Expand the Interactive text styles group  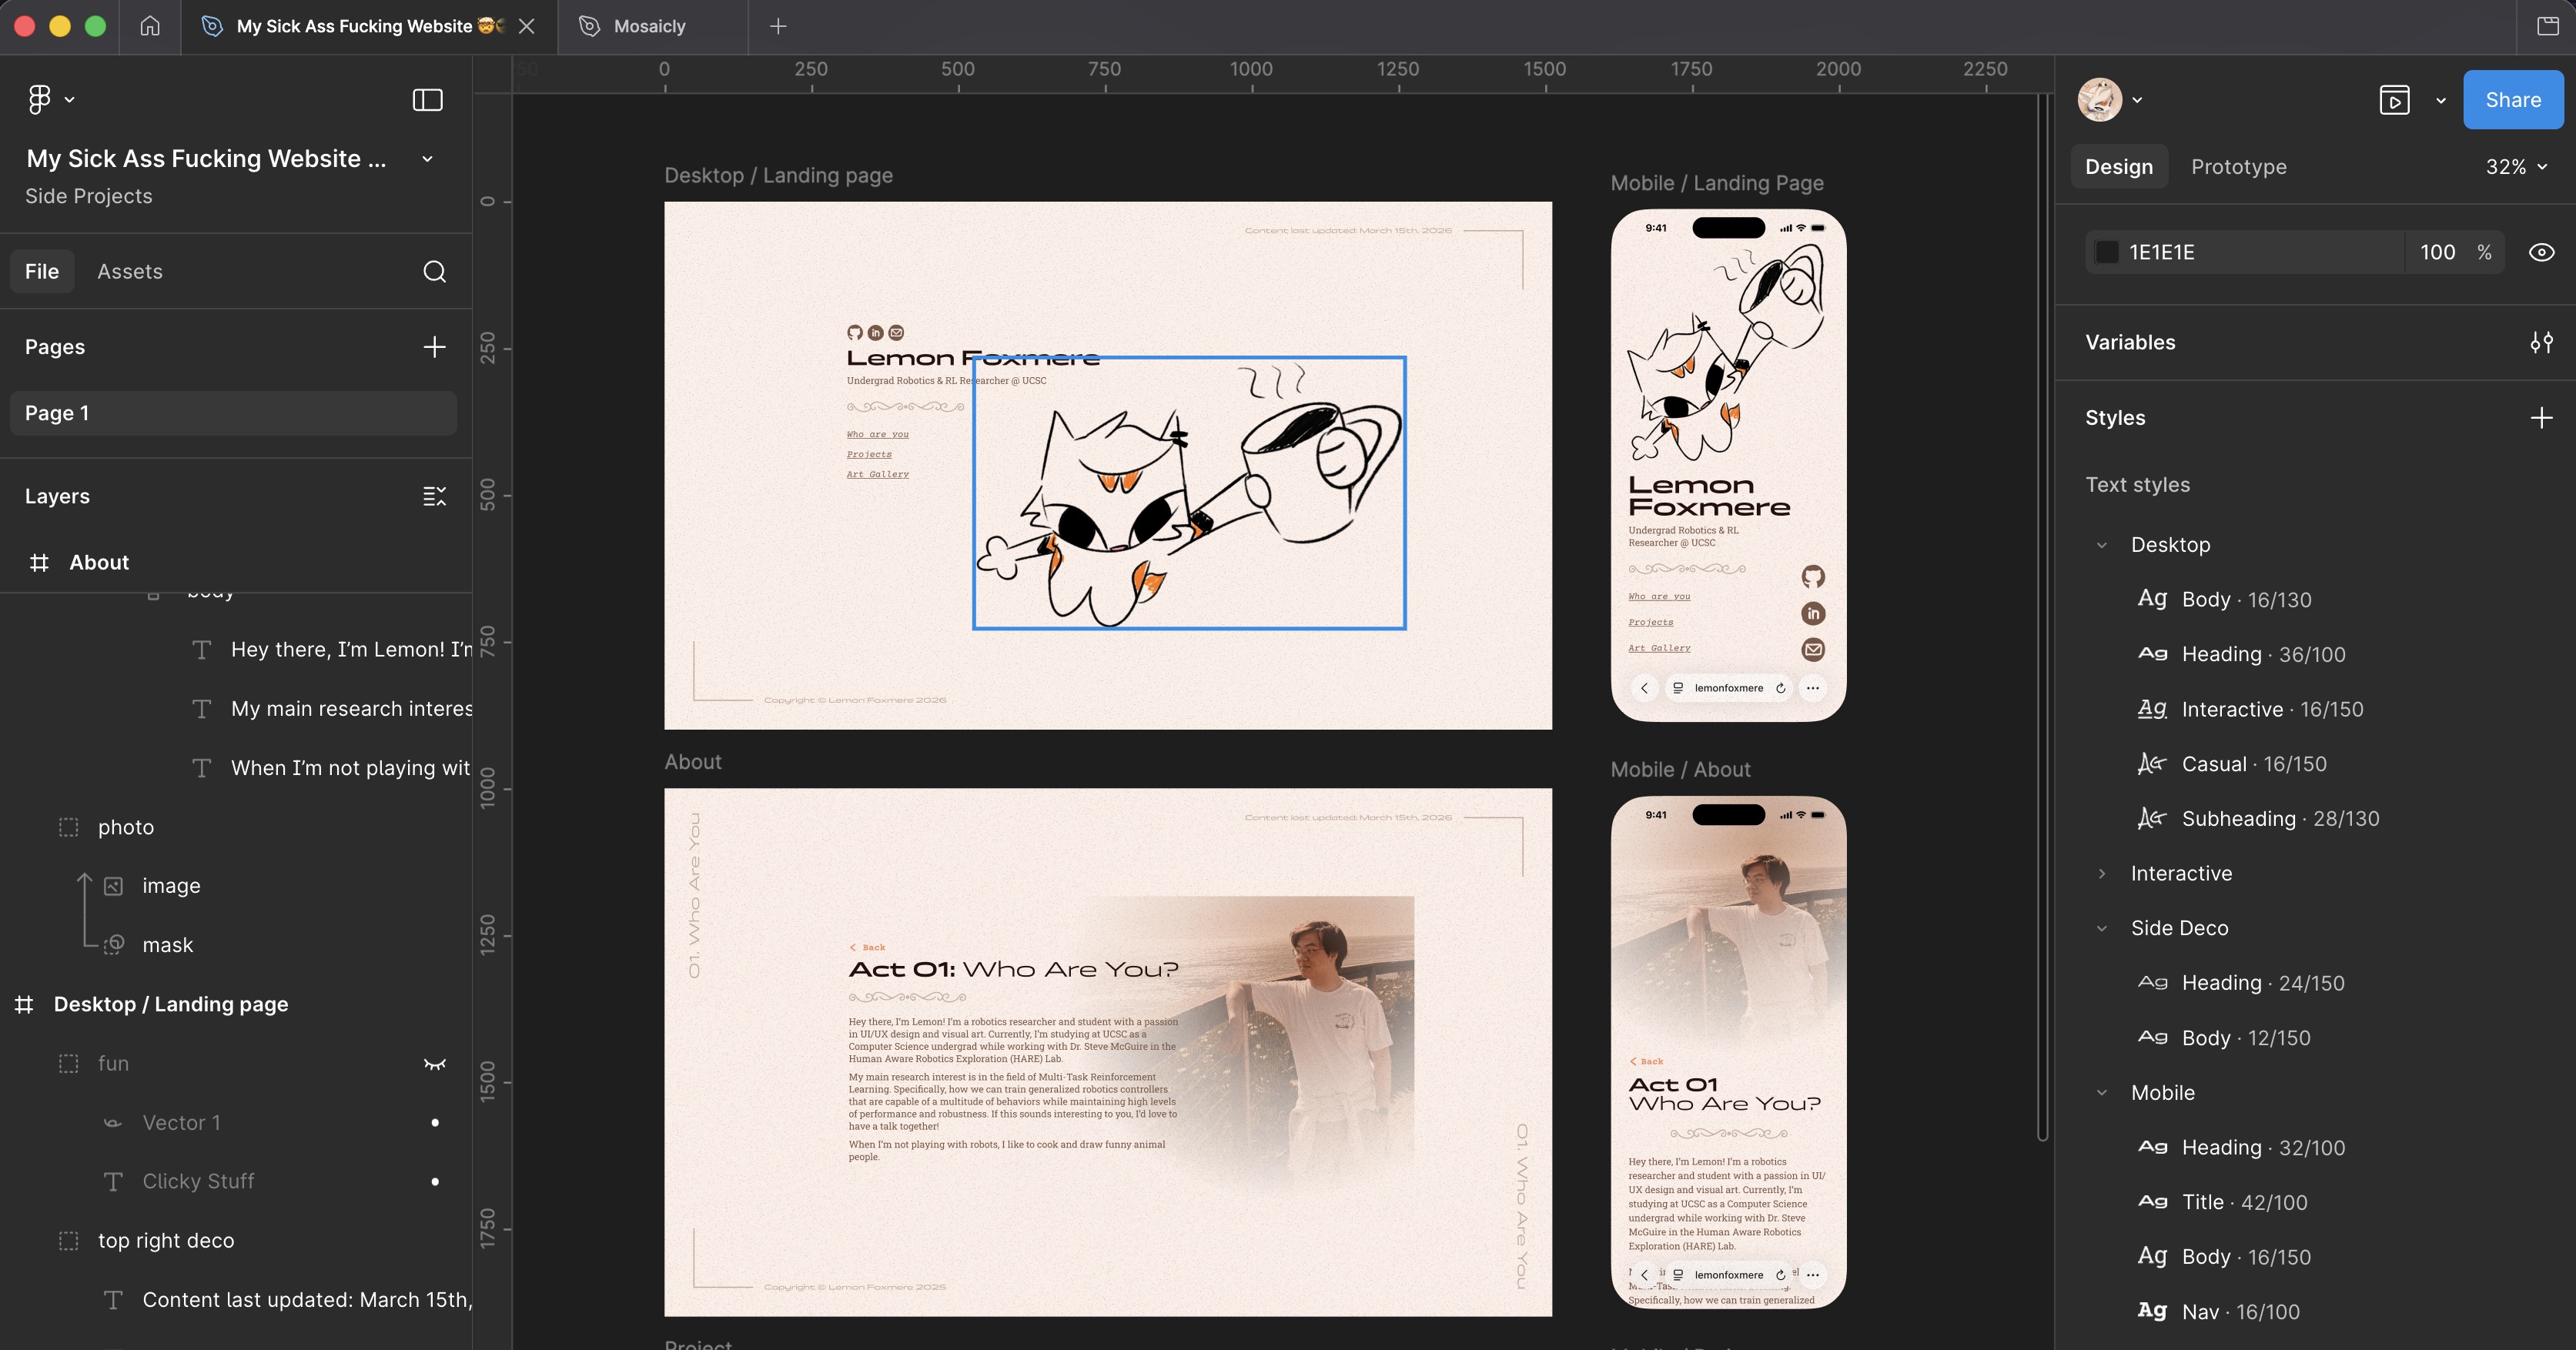click(x=2102, y=873)
